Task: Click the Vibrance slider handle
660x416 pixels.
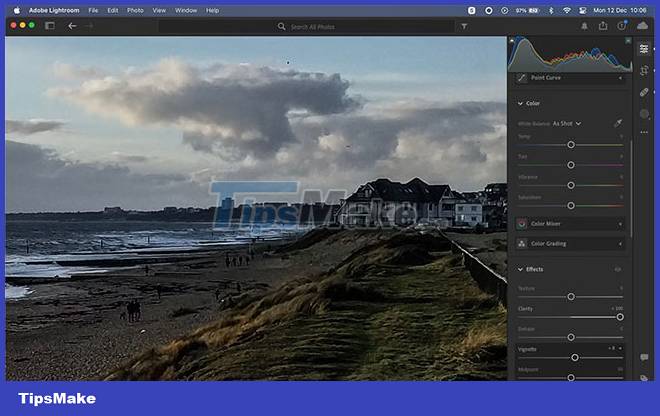Action: tap(571, 185)
